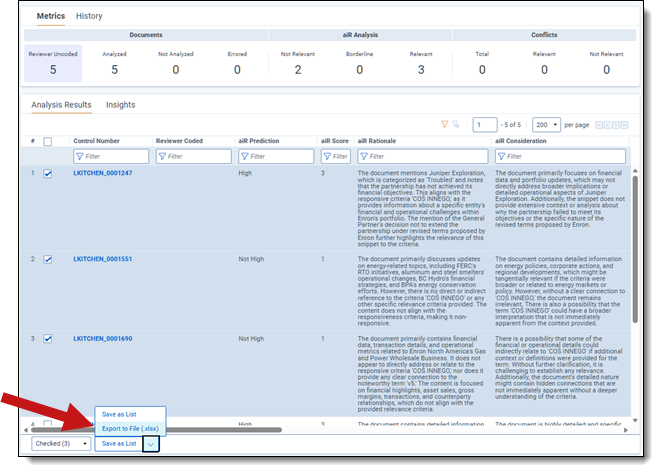Click the aiR Score filter field

[336, 157]
